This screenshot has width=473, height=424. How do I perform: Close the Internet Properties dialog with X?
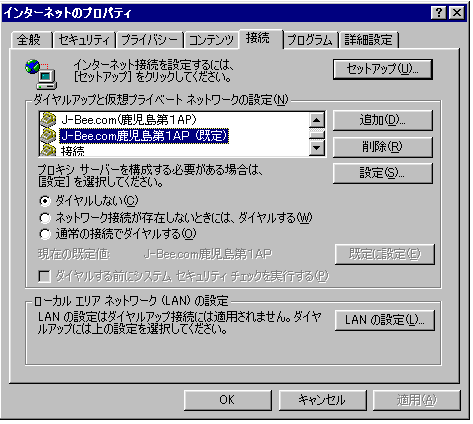pos(457,13)
